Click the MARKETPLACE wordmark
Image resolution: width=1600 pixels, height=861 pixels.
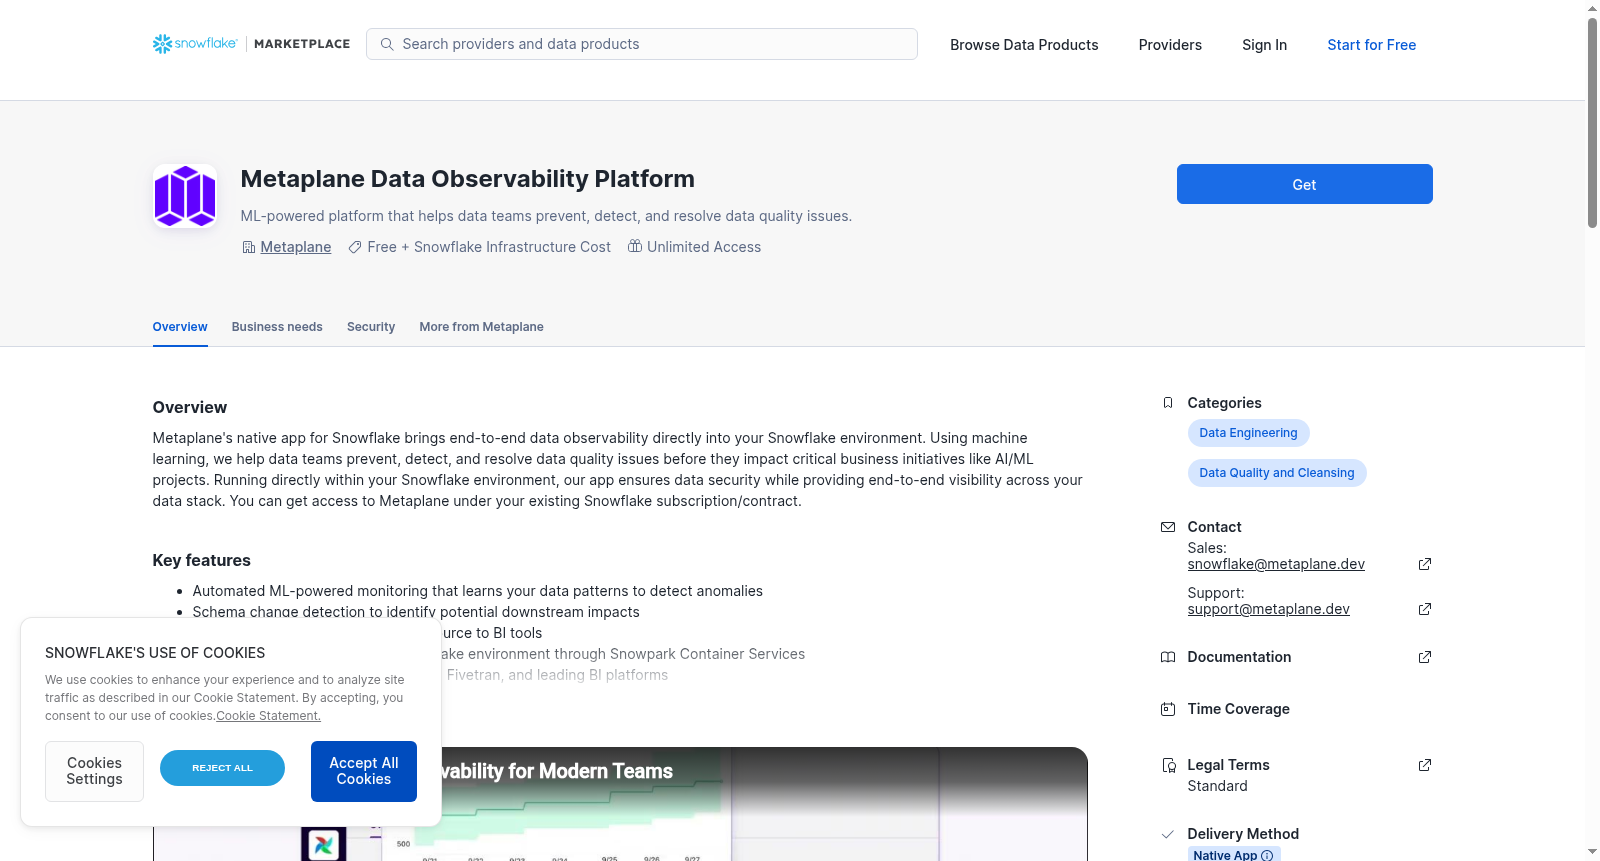point(302,44)
